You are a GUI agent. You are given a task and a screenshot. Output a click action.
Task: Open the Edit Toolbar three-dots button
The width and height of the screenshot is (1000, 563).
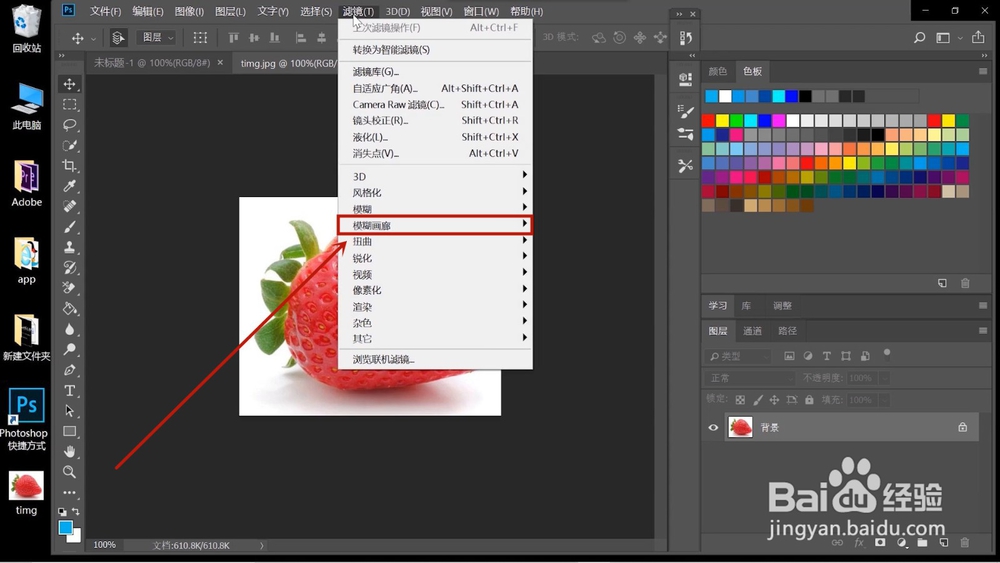point(70,492)
